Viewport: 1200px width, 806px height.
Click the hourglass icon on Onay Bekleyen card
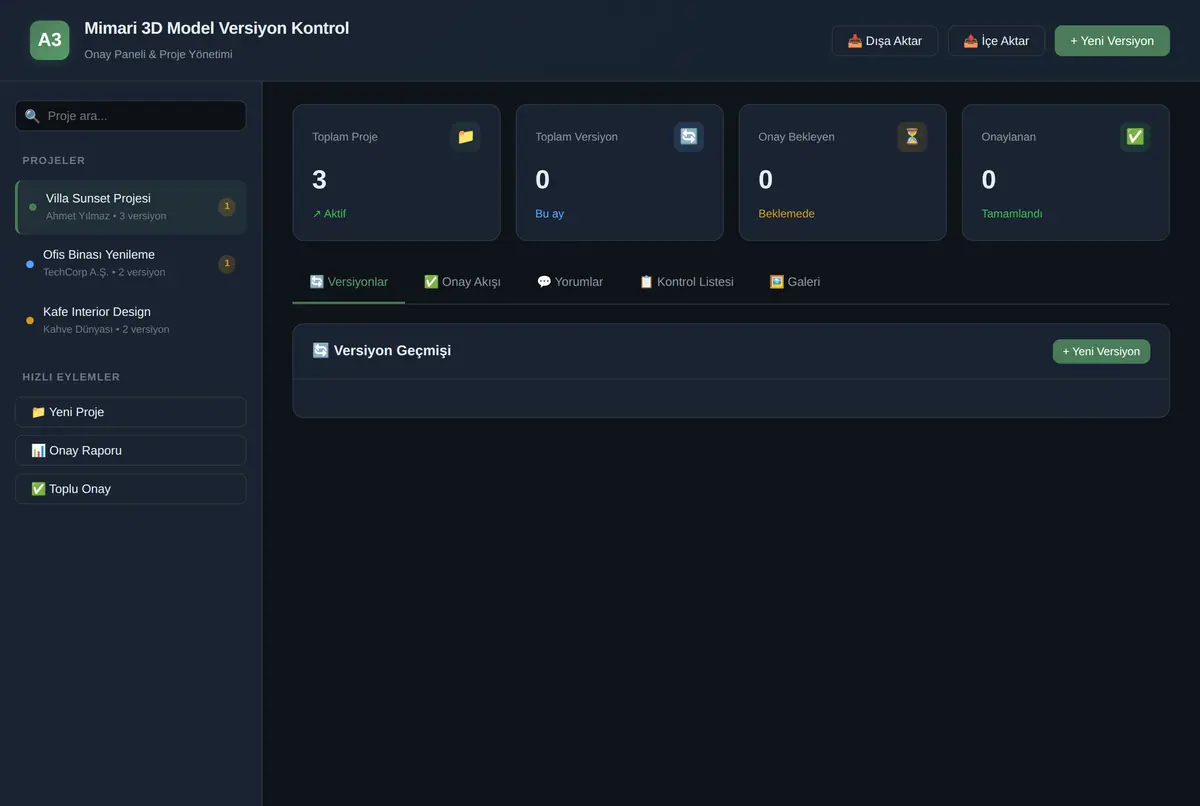point(912,137)
